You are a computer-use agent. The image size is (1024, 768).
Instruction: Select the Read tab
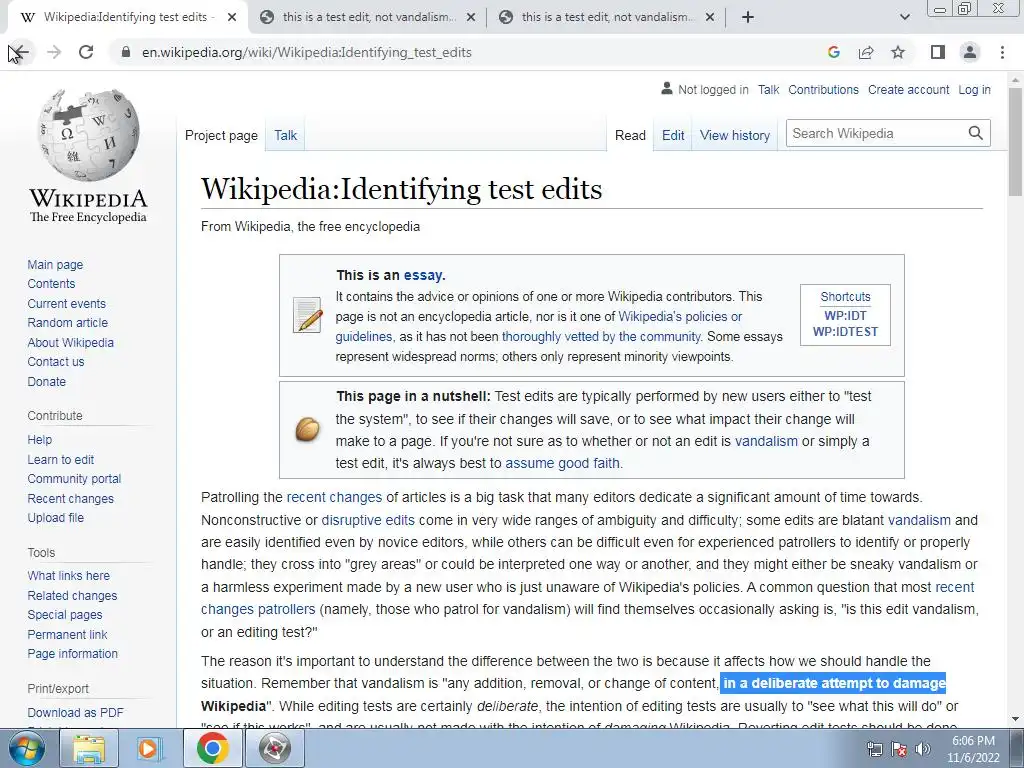630,135
